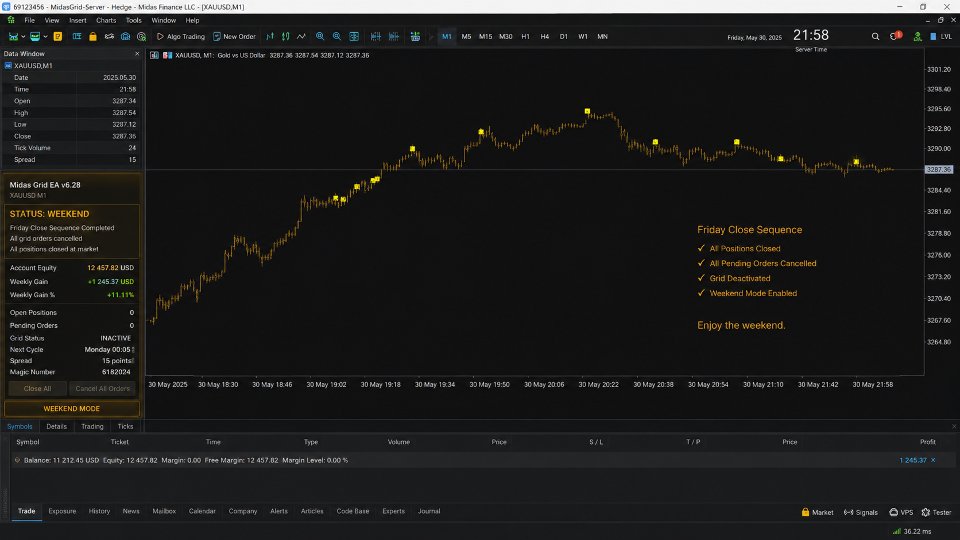Tile chart windows grid icon
The width and height of the screenshot is (960, 540).
pyautogui.click(x=354, y=37)
